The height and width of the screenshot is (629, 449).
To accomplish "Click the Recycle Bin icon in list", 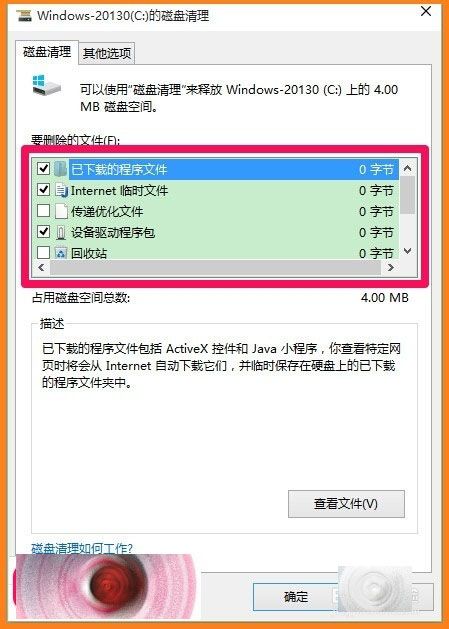I will (x=61, y=253).
